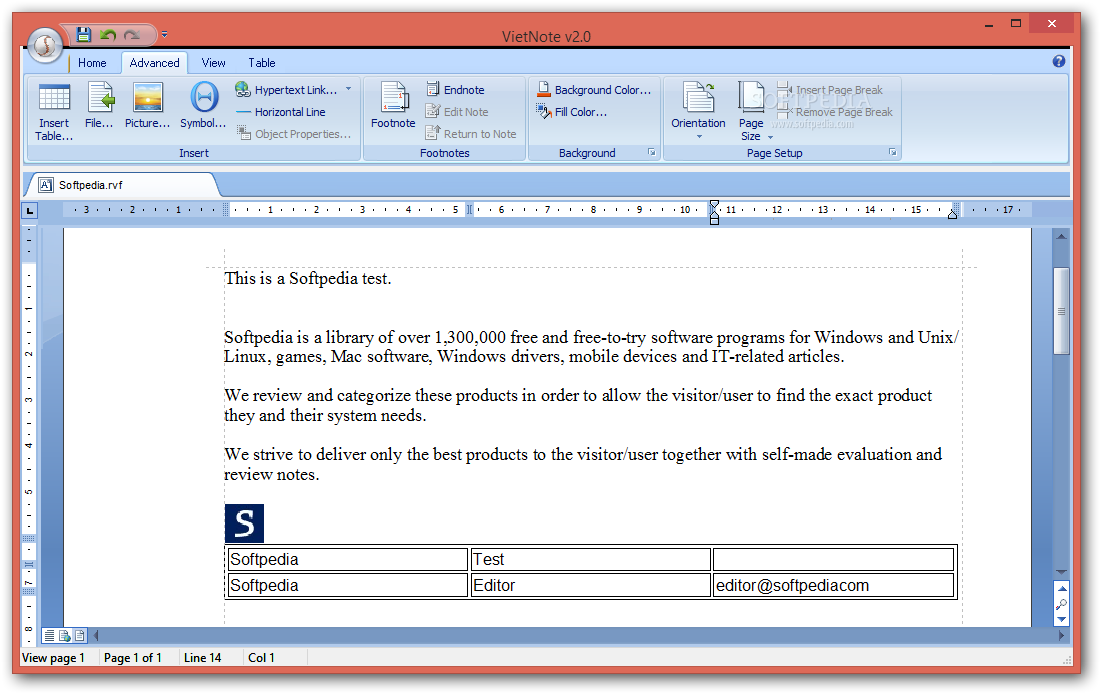Click the Footnote icon
This screenshot has height=694, width=1101.
pyautogui.click(x=394, y=98)
